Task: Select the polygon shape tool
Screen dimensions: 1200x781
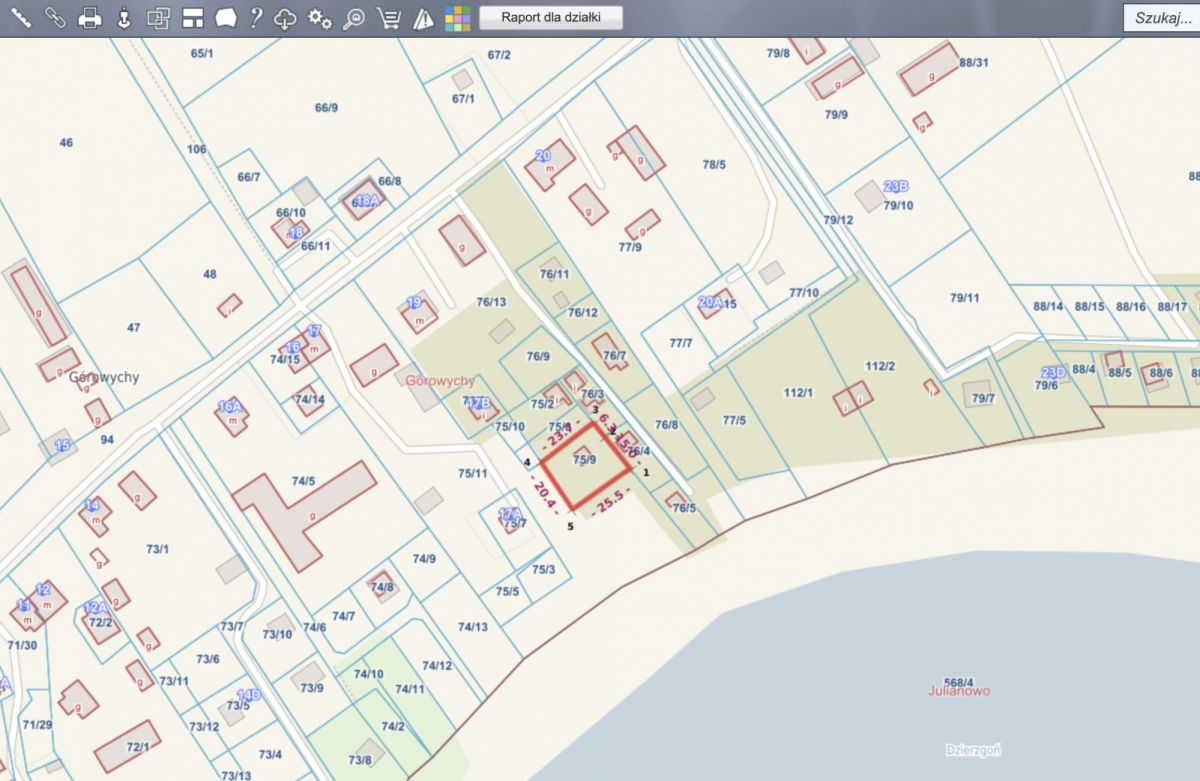Action: (227, 17)
